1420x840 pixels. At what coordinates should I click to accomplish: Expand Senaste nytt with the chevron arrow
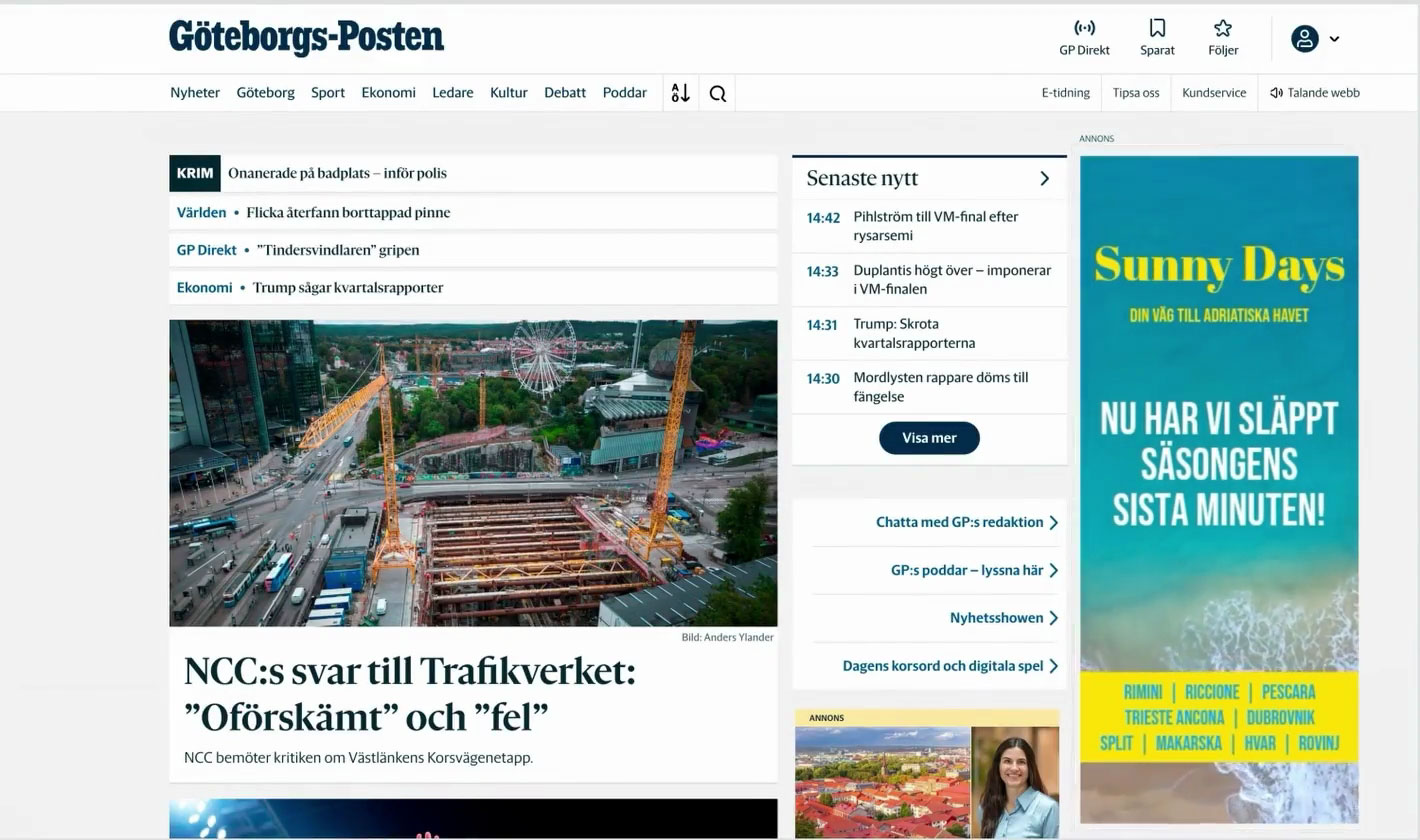(x=1044, y=178)
